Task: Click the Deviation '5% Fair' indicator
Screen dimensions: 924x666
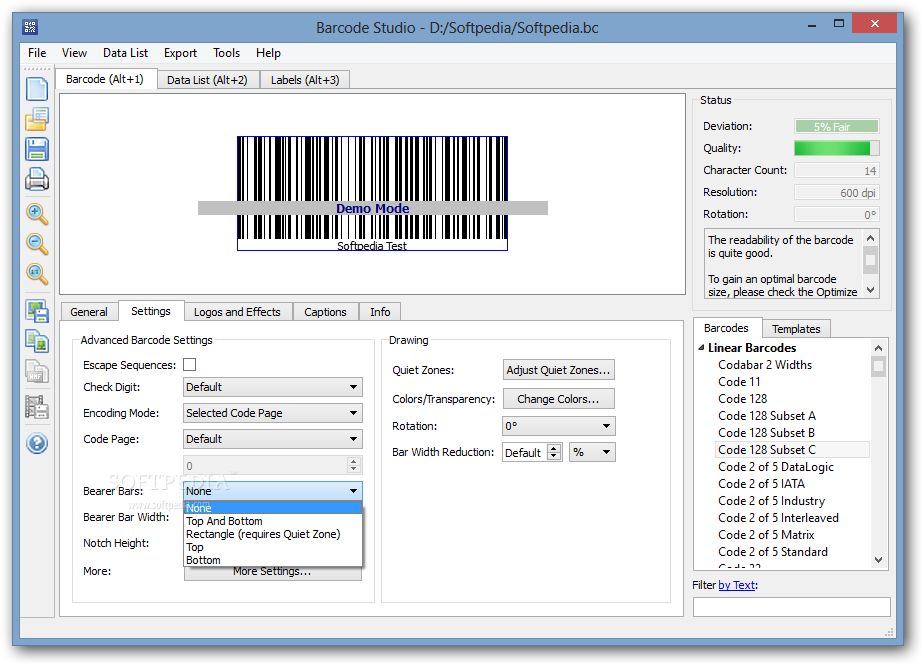Action: pos(837,127)
